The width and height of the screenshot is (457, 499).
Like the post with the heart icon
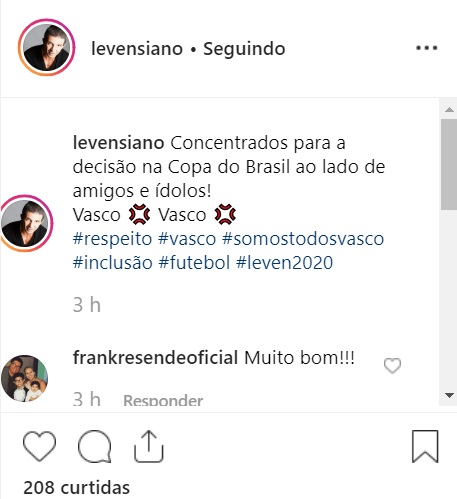(x=39, y=446)
